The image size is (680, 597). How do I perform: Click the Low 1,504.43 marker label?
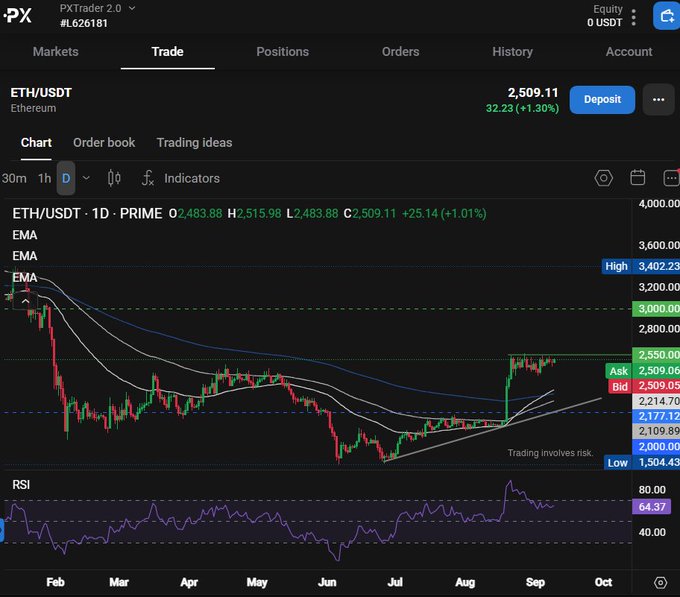pos(642,462)
